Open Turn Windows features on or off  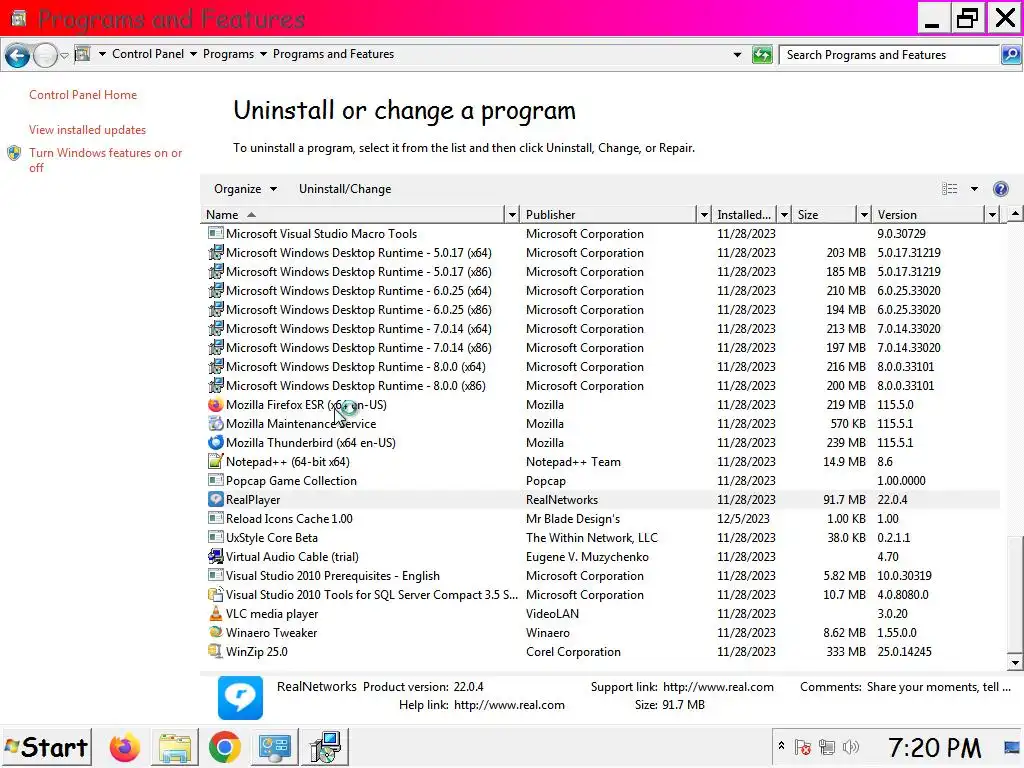[x=105, y=160]
